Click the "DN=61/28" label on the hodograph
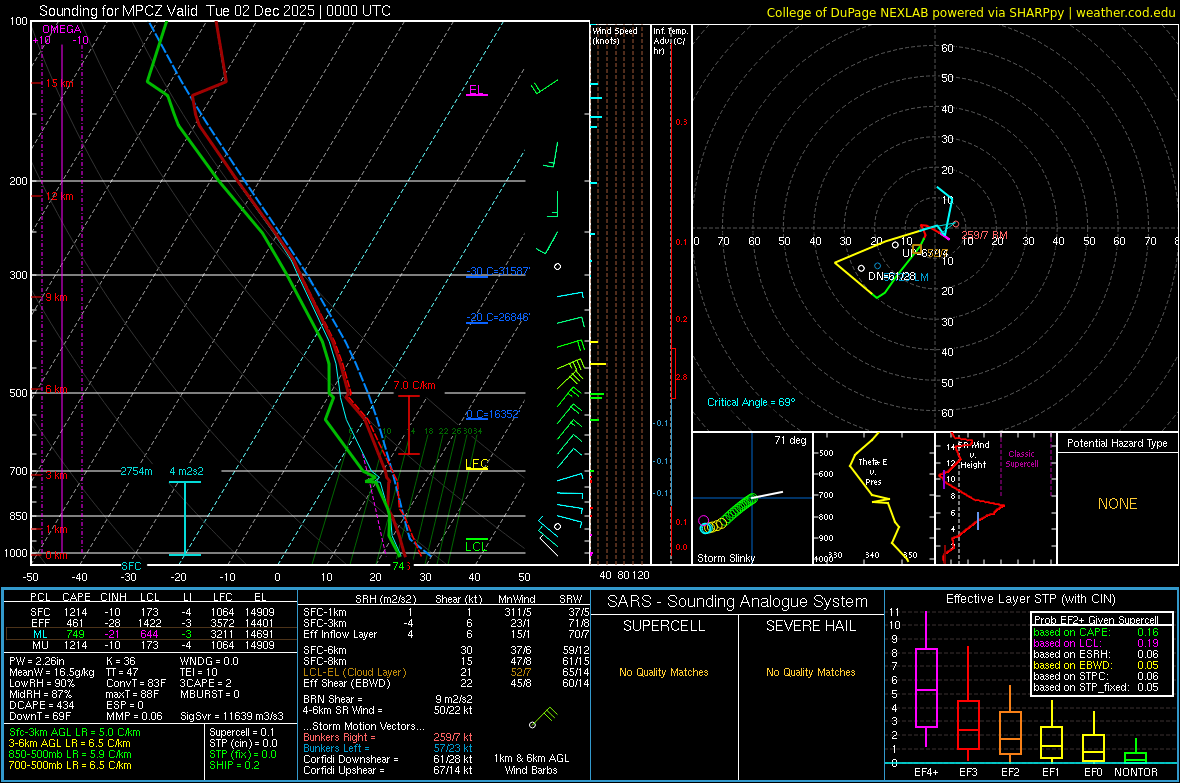 click(x=892, y=276)
